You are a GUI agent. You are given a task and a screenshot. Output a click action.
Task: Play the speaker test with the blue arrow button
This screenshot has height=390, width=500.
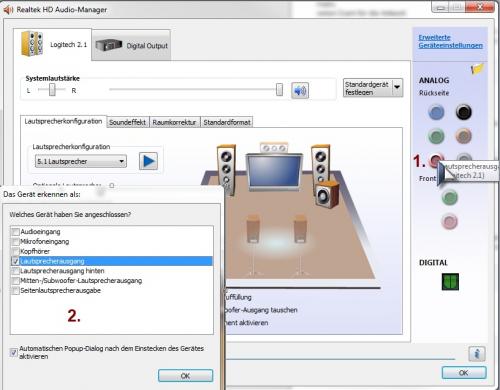148,161
